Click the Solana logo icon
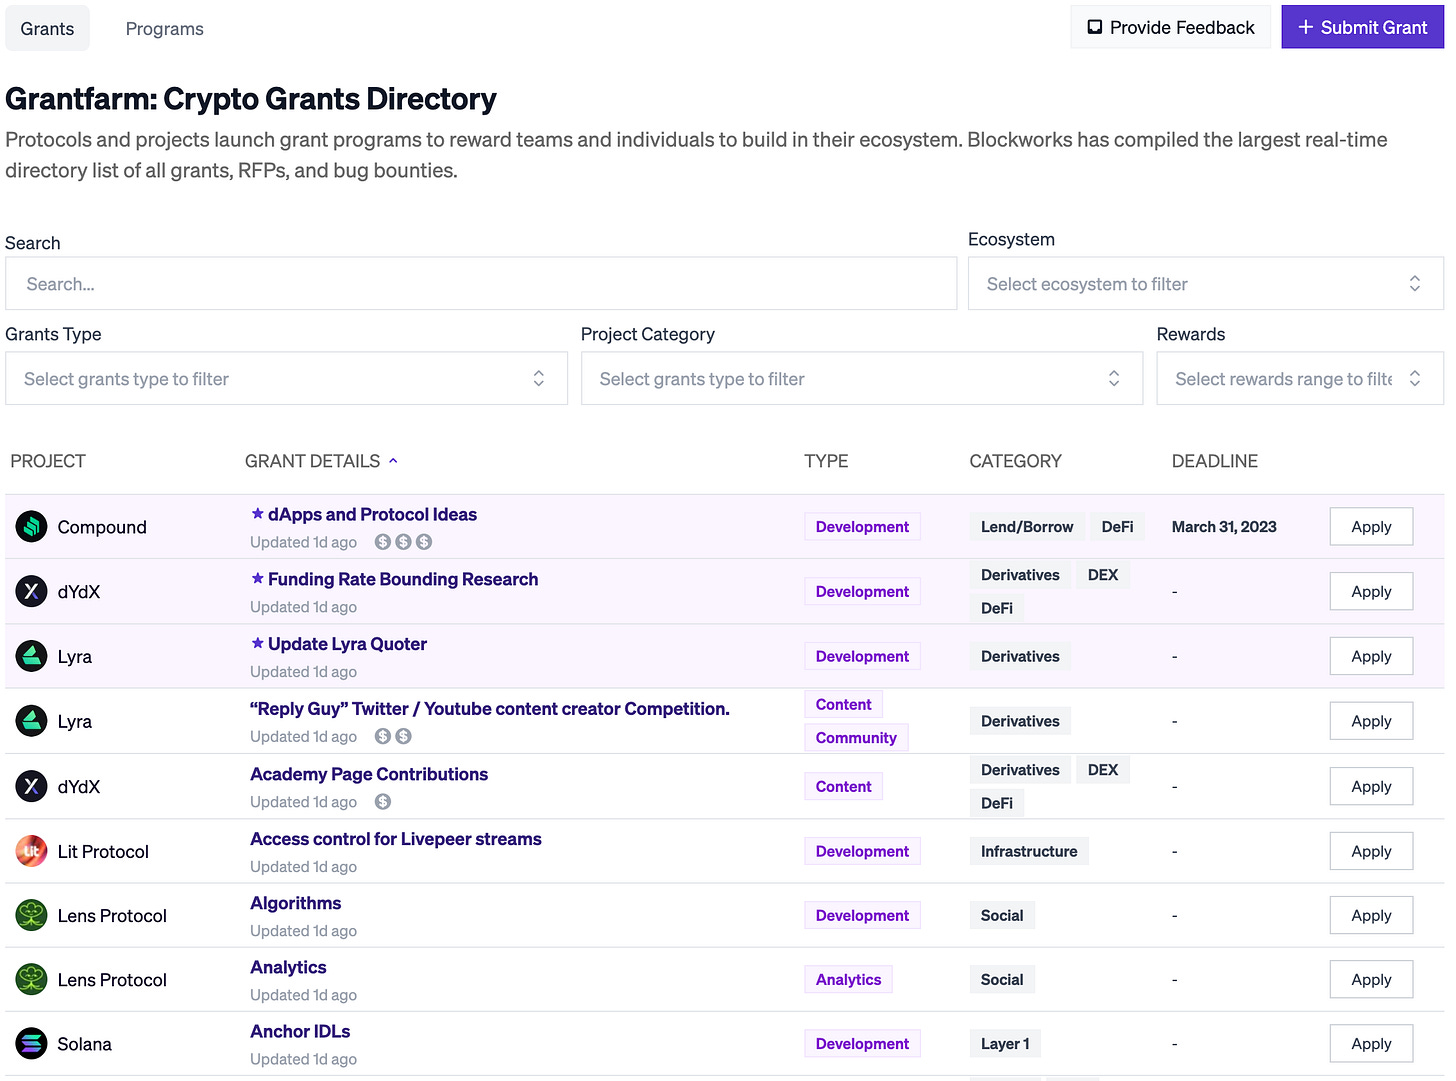The height and width of the screenshot is (1081, 1456). point(32,1043)
